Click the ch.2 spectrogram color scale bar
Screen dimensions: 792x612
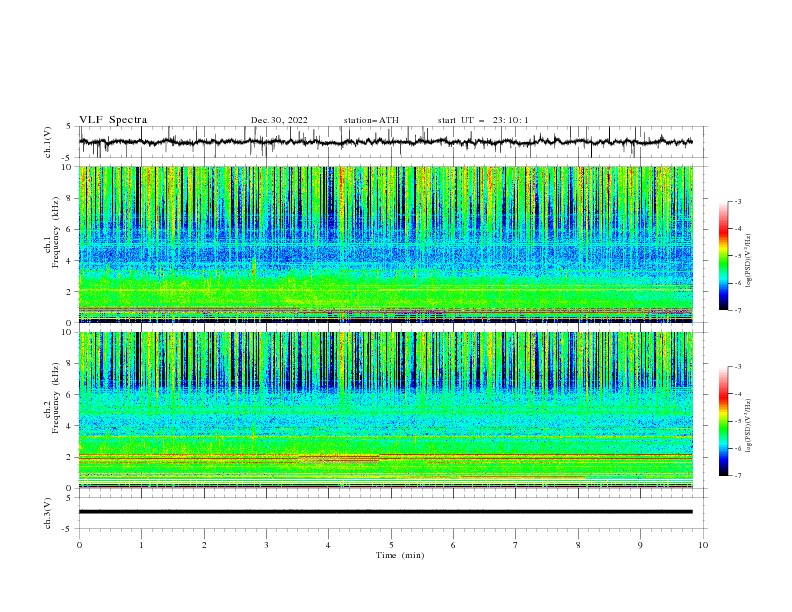coord(723,421)
